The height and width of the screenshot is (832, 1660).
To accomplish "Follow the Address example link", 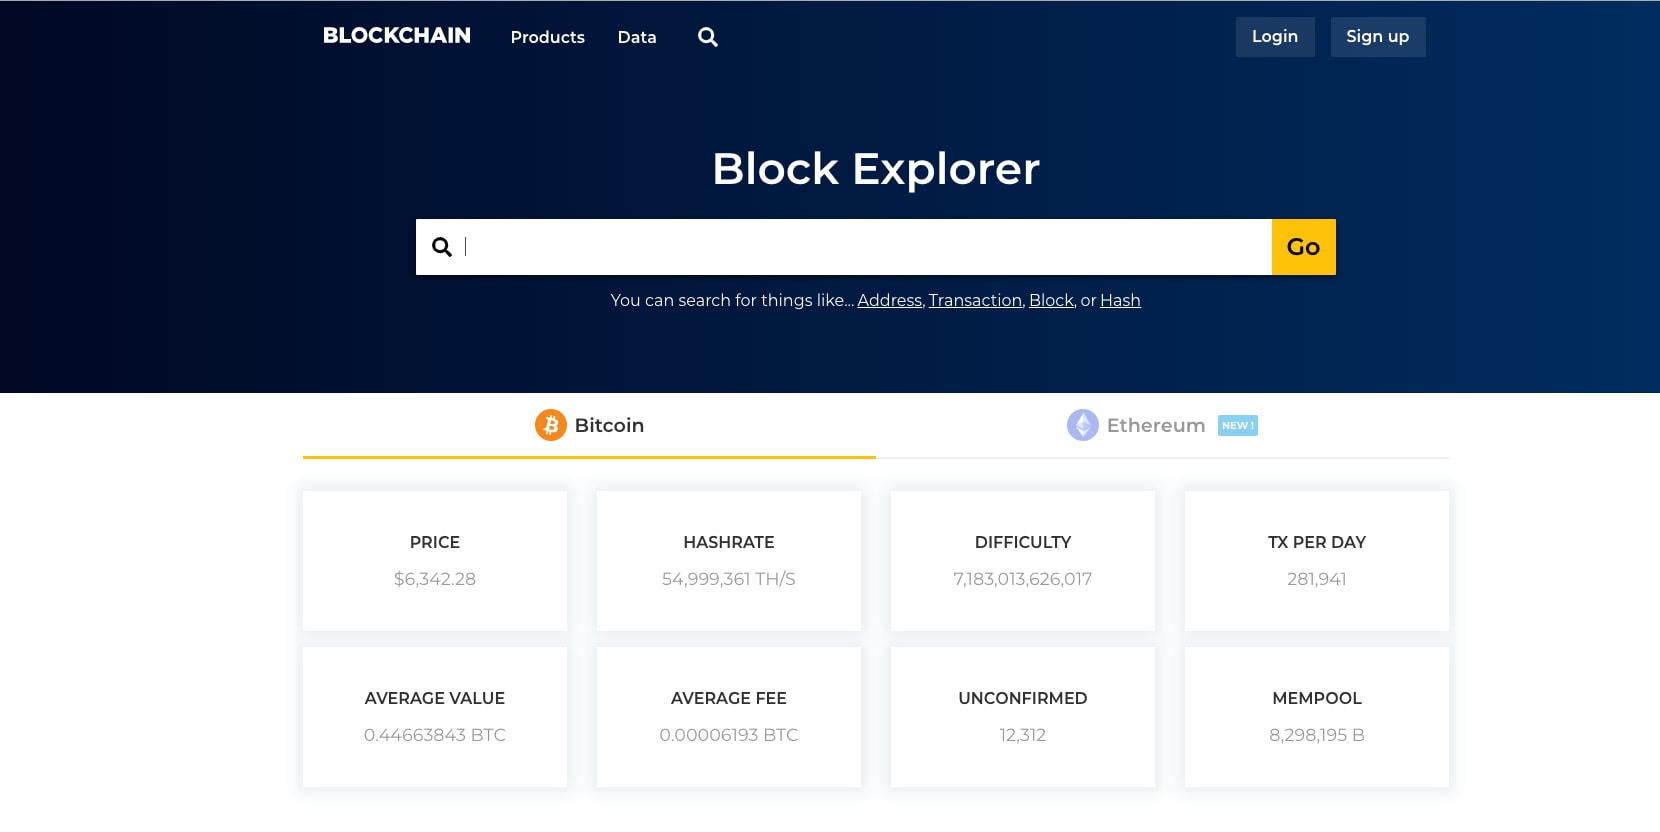I will coord(890,300).
